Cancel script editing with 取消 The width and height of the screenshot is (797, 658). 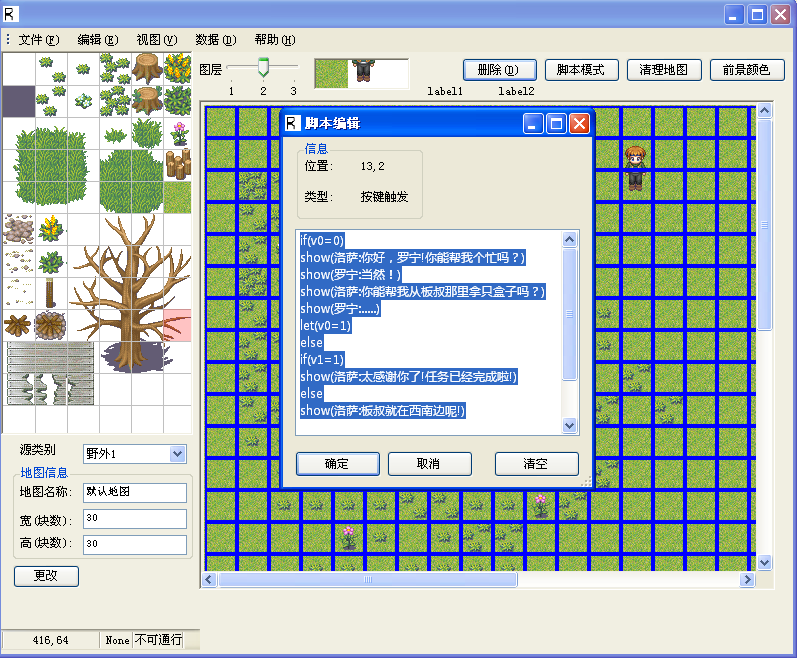pyautogui.click(x=430, y=464)
